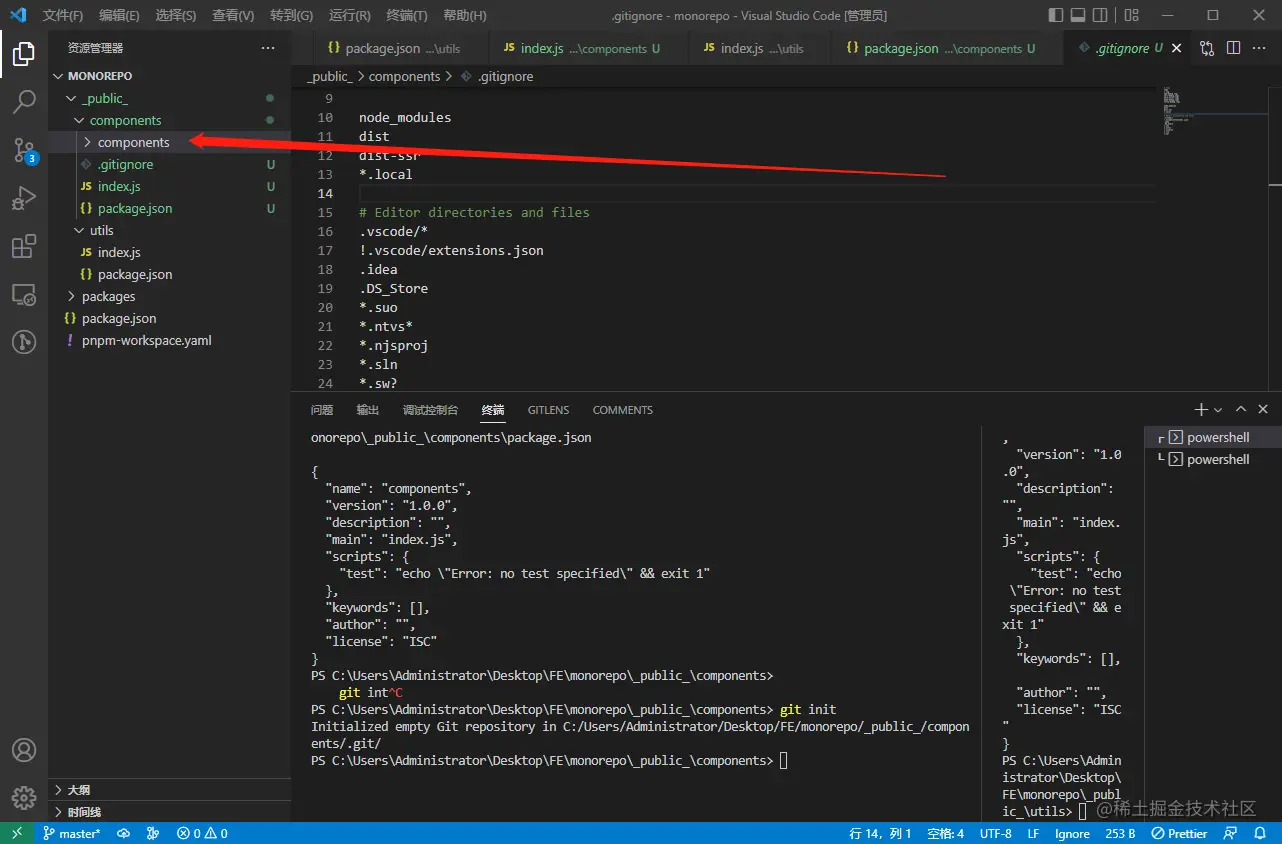
Task: Expand the packages folder
Action: tap(108, 296)
